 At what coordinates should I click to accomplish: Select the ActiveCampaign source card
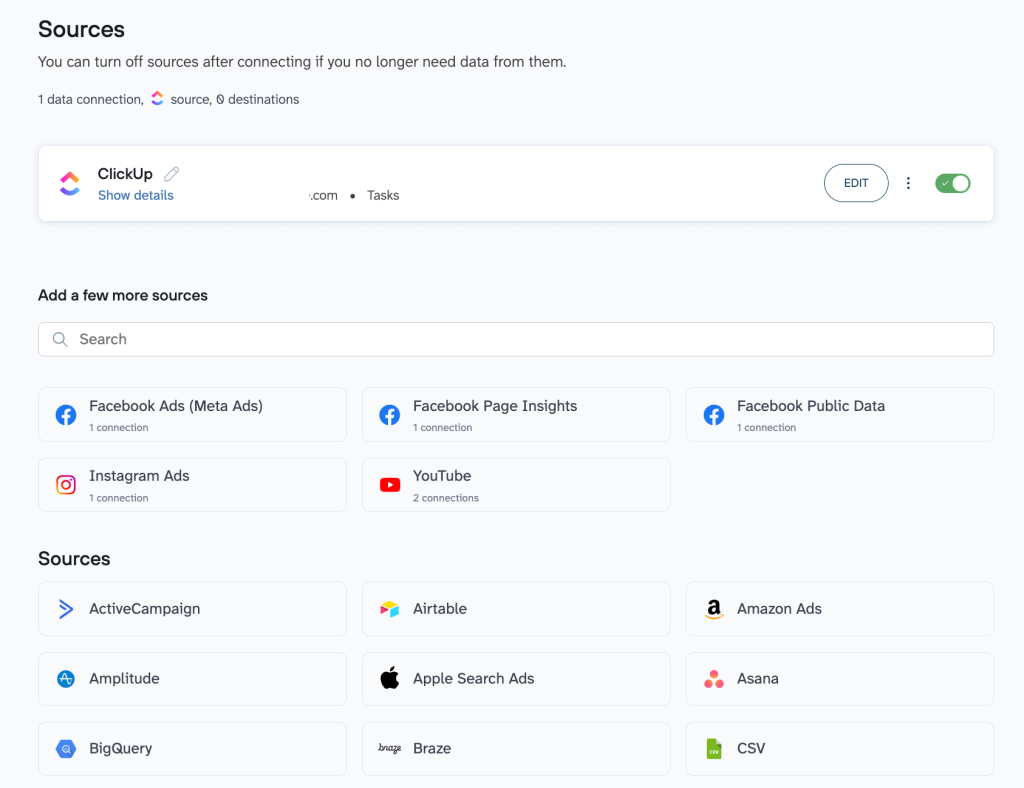(192, 609)
